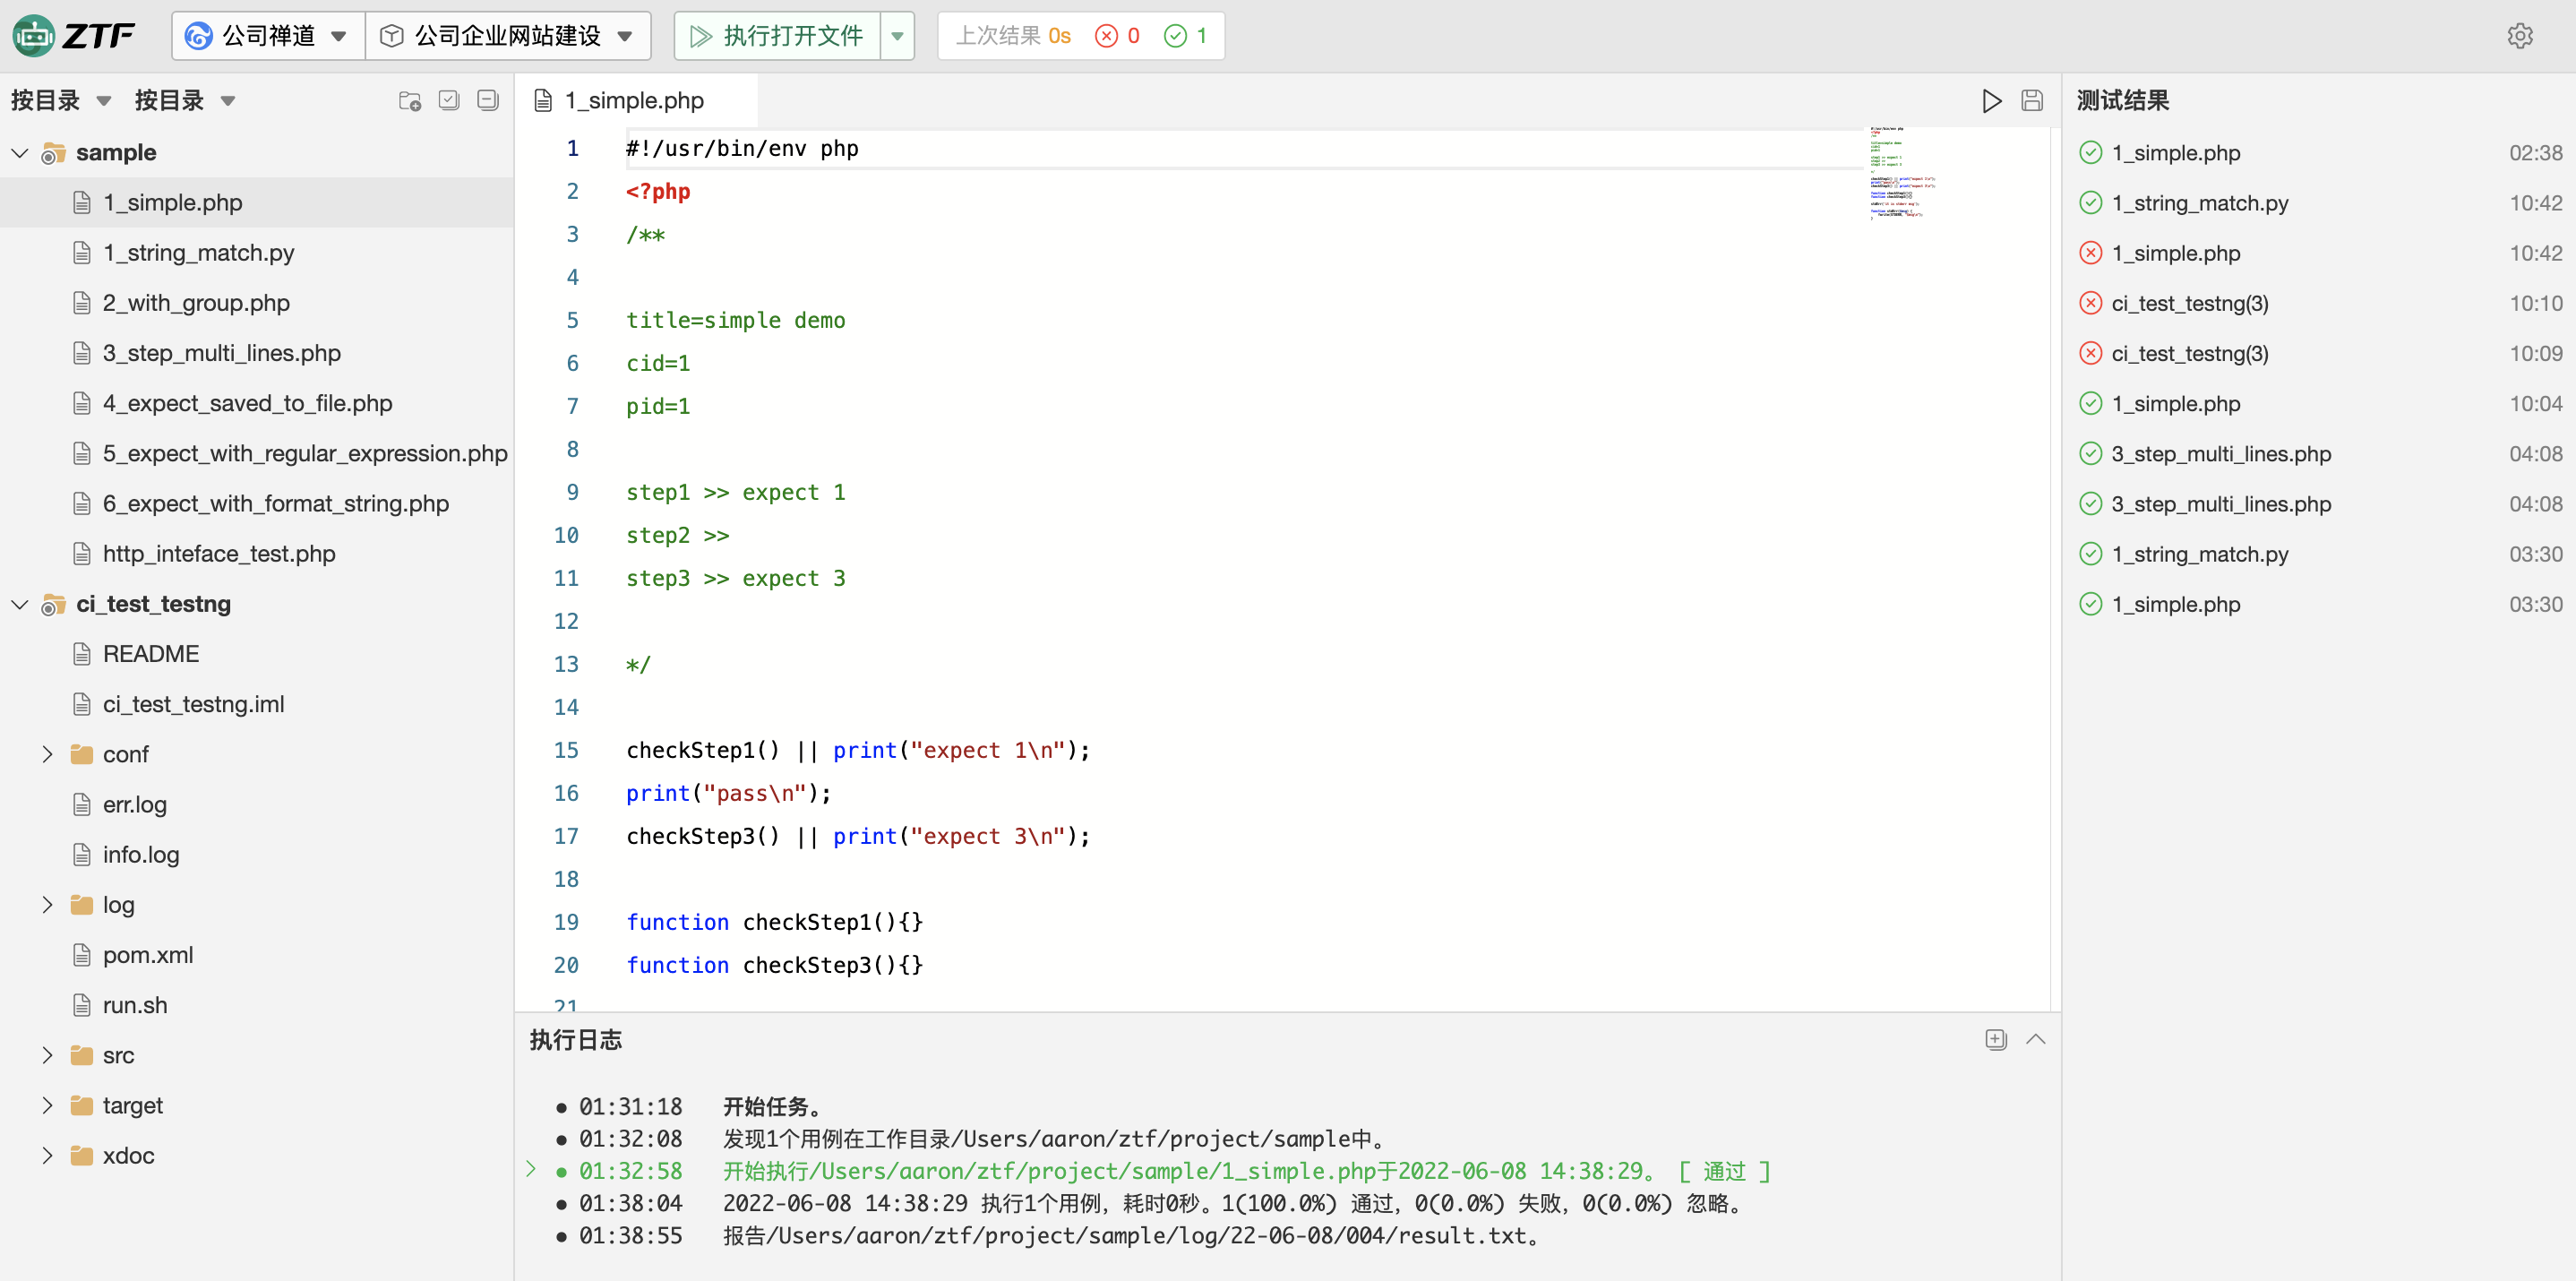Open the 公司禅道 site dropdown

point(268,36)
